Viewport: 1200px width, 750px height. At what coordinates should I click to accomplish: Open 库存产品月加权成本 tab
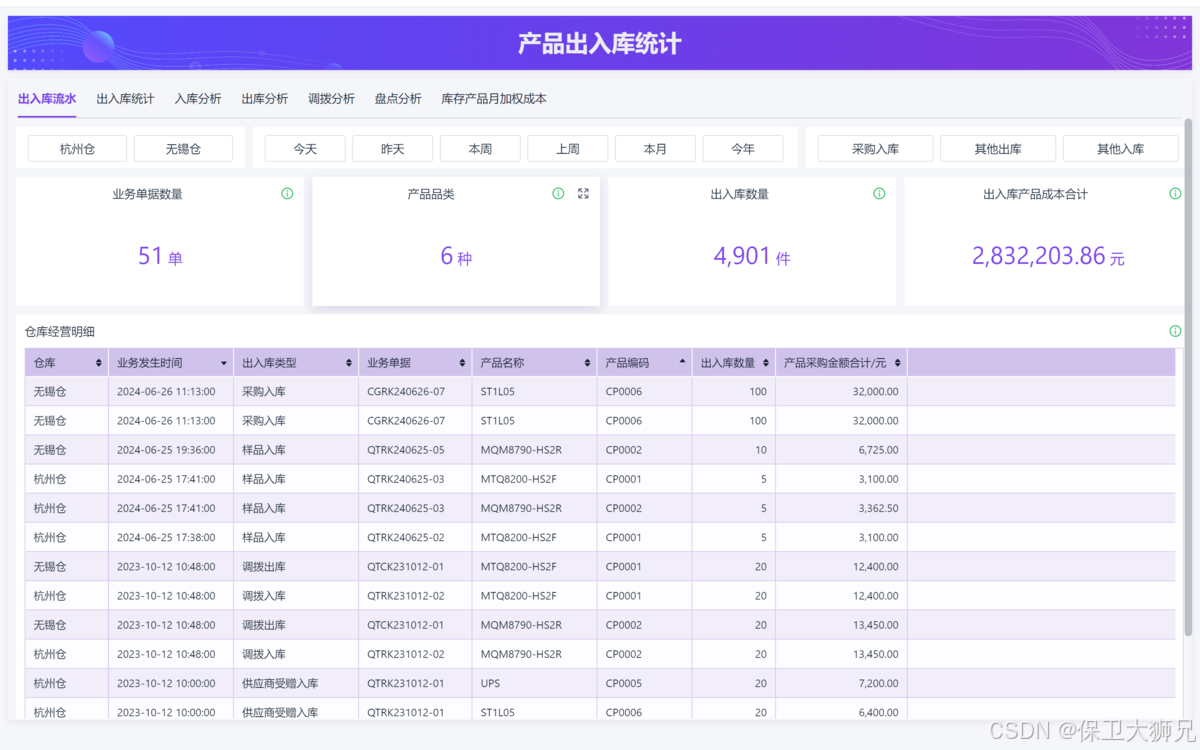[x=494, y=99]
